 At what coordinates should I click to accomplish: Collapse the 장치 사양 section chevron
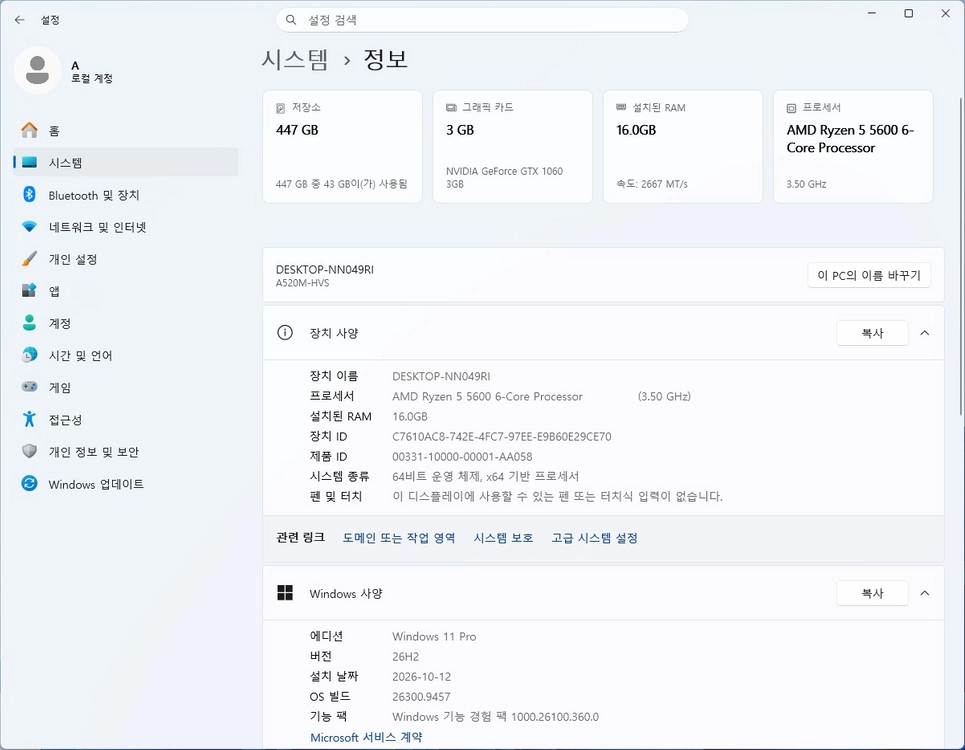click(924, 333)
